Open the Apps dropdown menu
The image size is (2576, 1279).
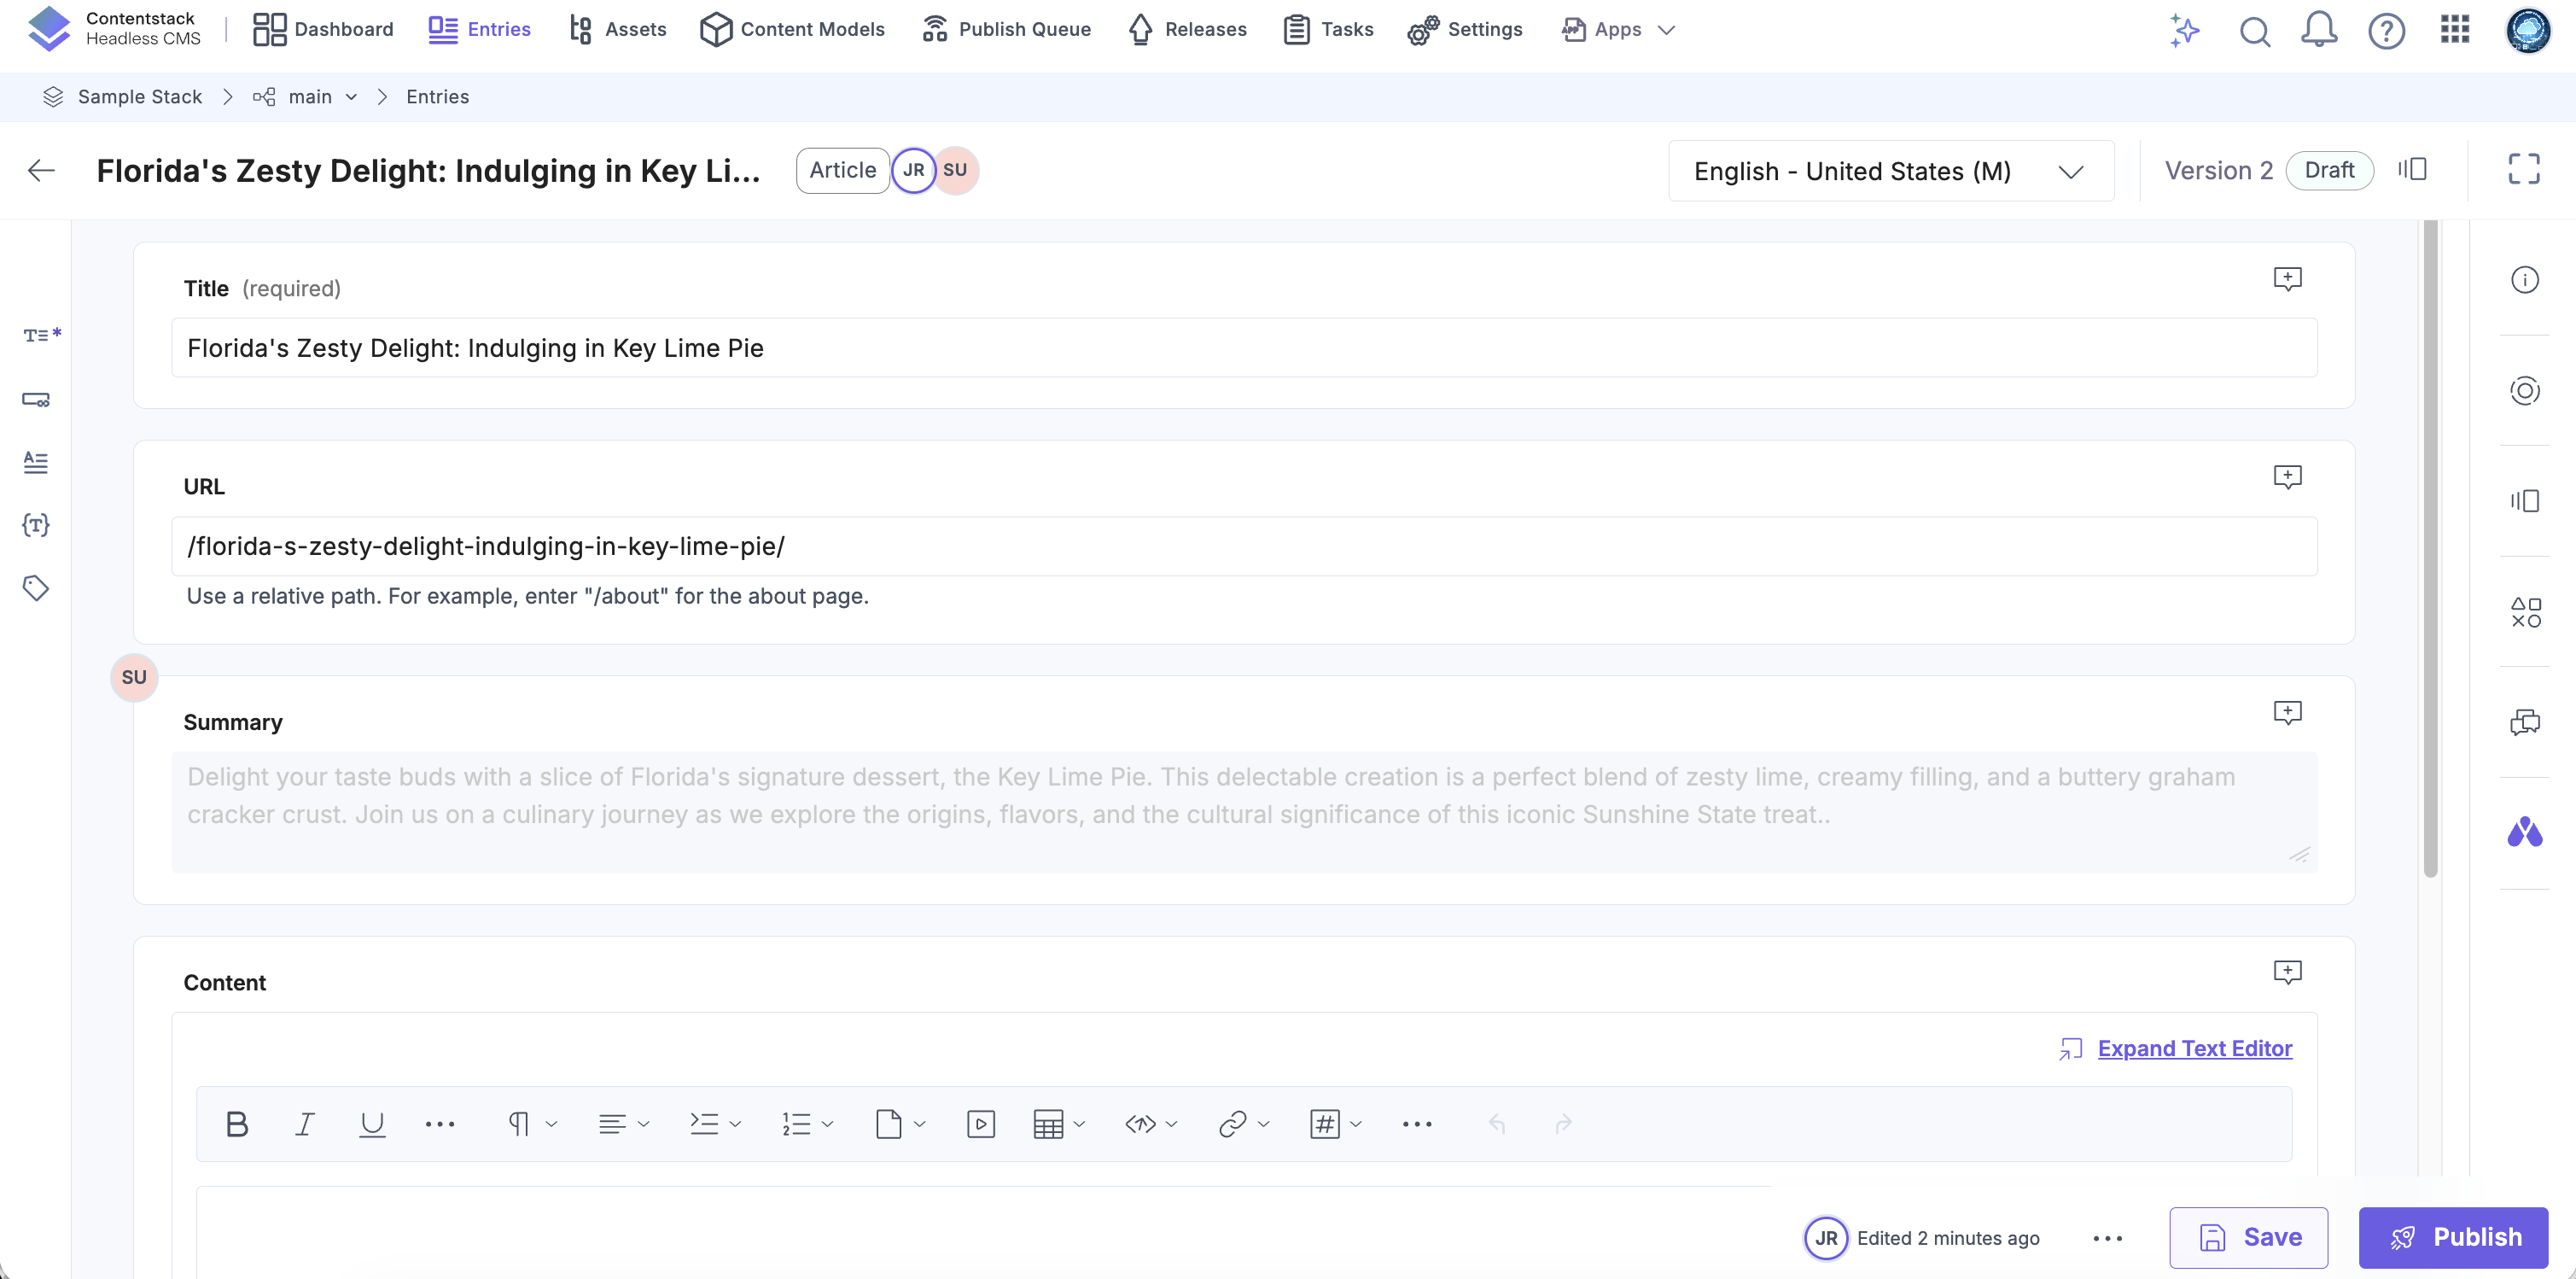coord(1618,30)
